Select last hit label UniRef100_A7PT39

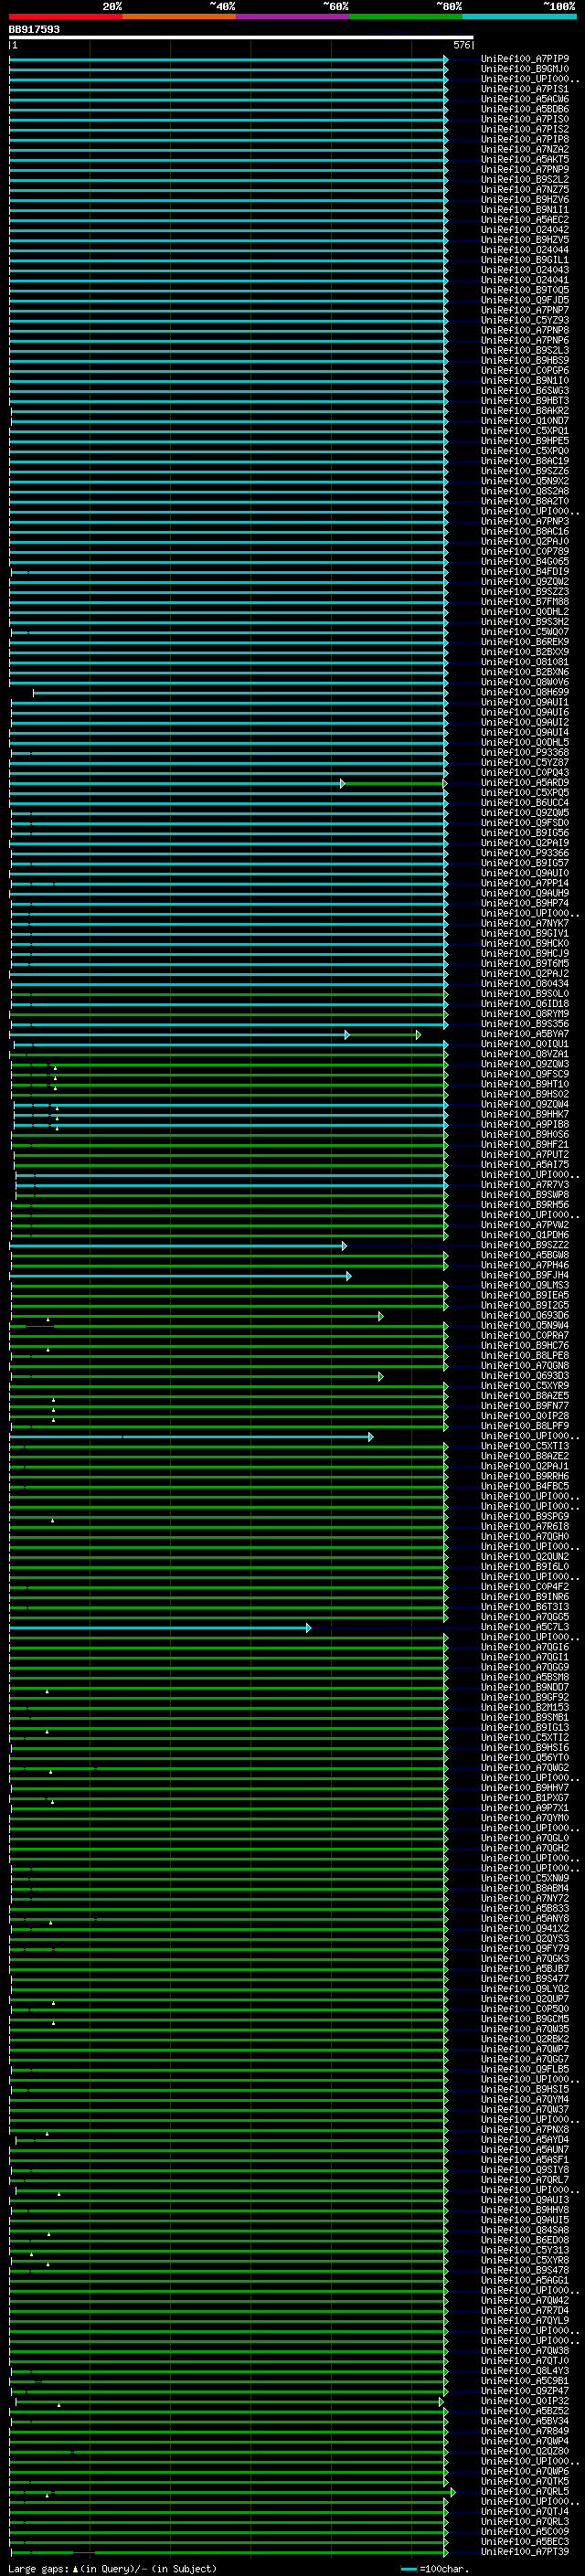[x=525, y=2552]
